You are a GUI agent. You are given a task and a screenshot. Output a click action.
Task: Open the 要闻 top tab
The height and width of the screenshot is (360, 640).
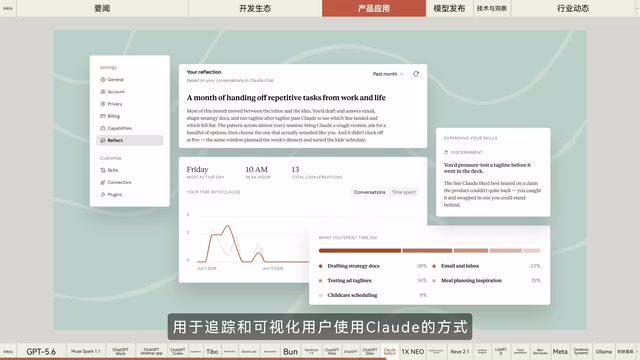click(102, 8)
